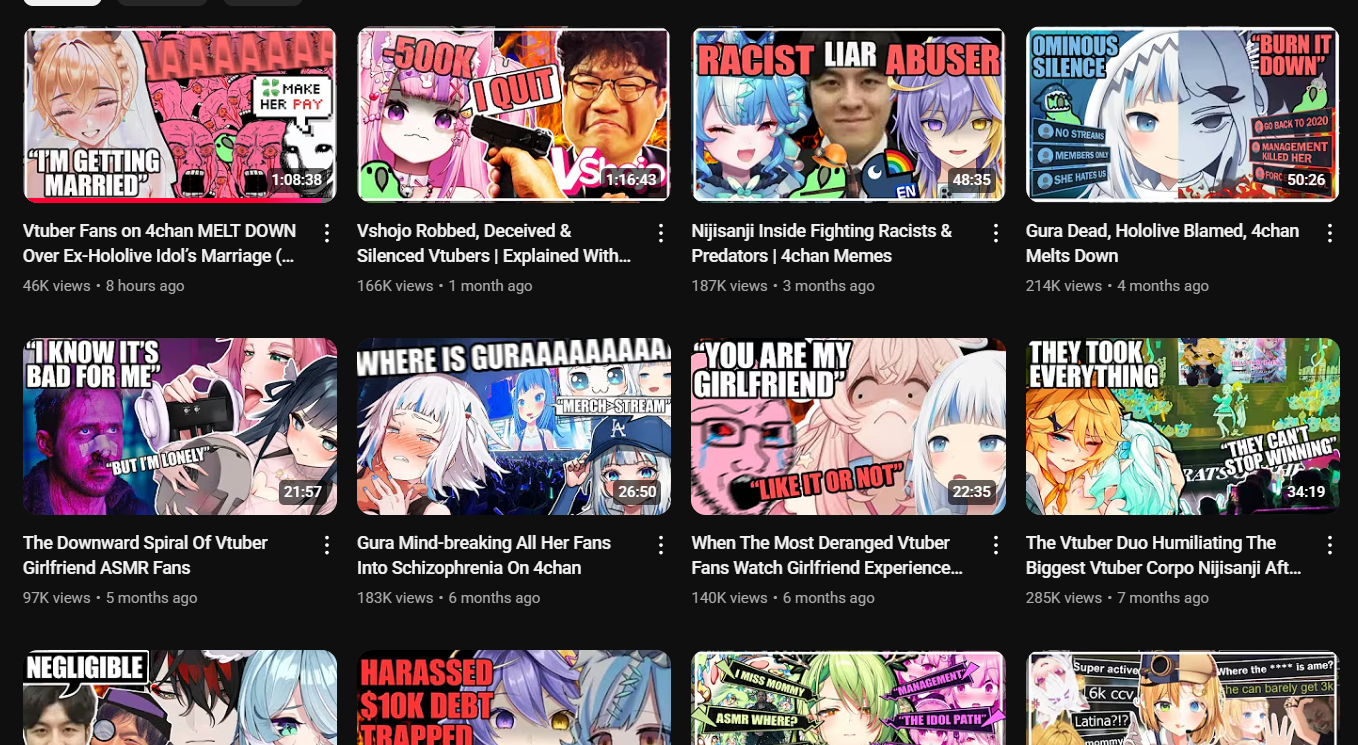
Task: Open title The Downward Spiral Of Vtuber Girlfriend
Action: pyautogui.click(x=146, y=555)
